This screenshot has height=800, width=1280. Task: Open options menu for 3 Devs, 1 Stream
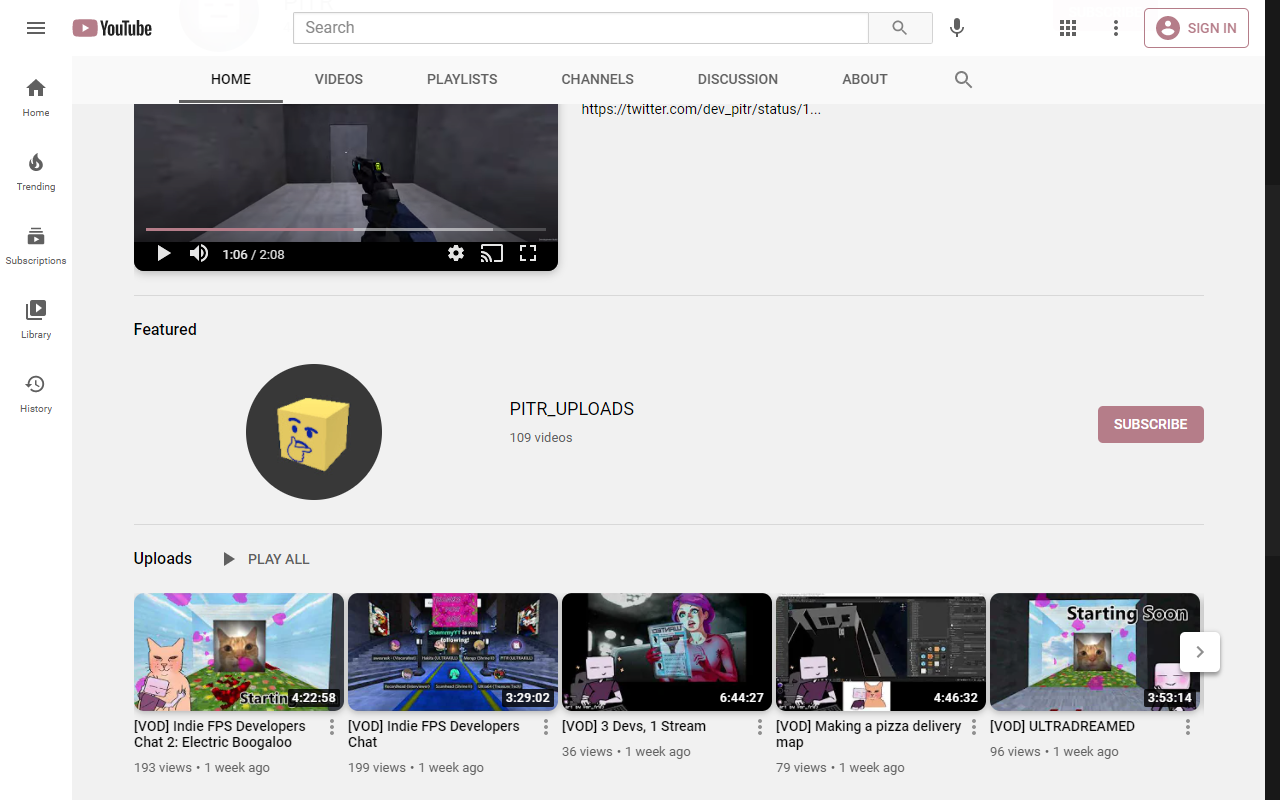[760, 727]
